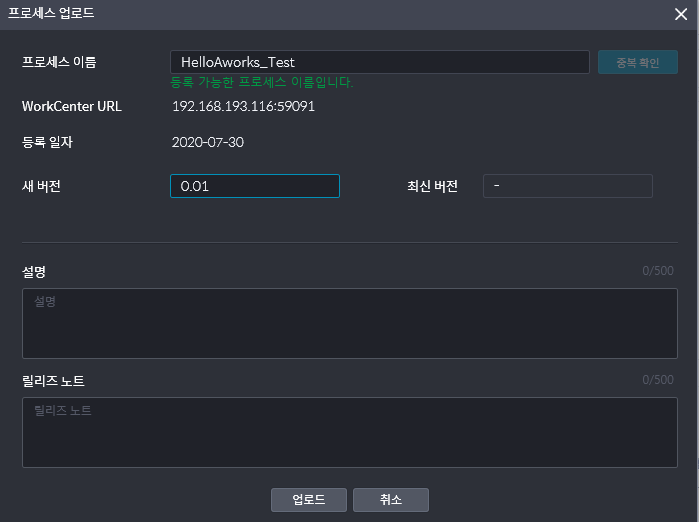This screenshot has width=699, height=522.
Task: Click the WorkCenter URL label
Action: 72,106
